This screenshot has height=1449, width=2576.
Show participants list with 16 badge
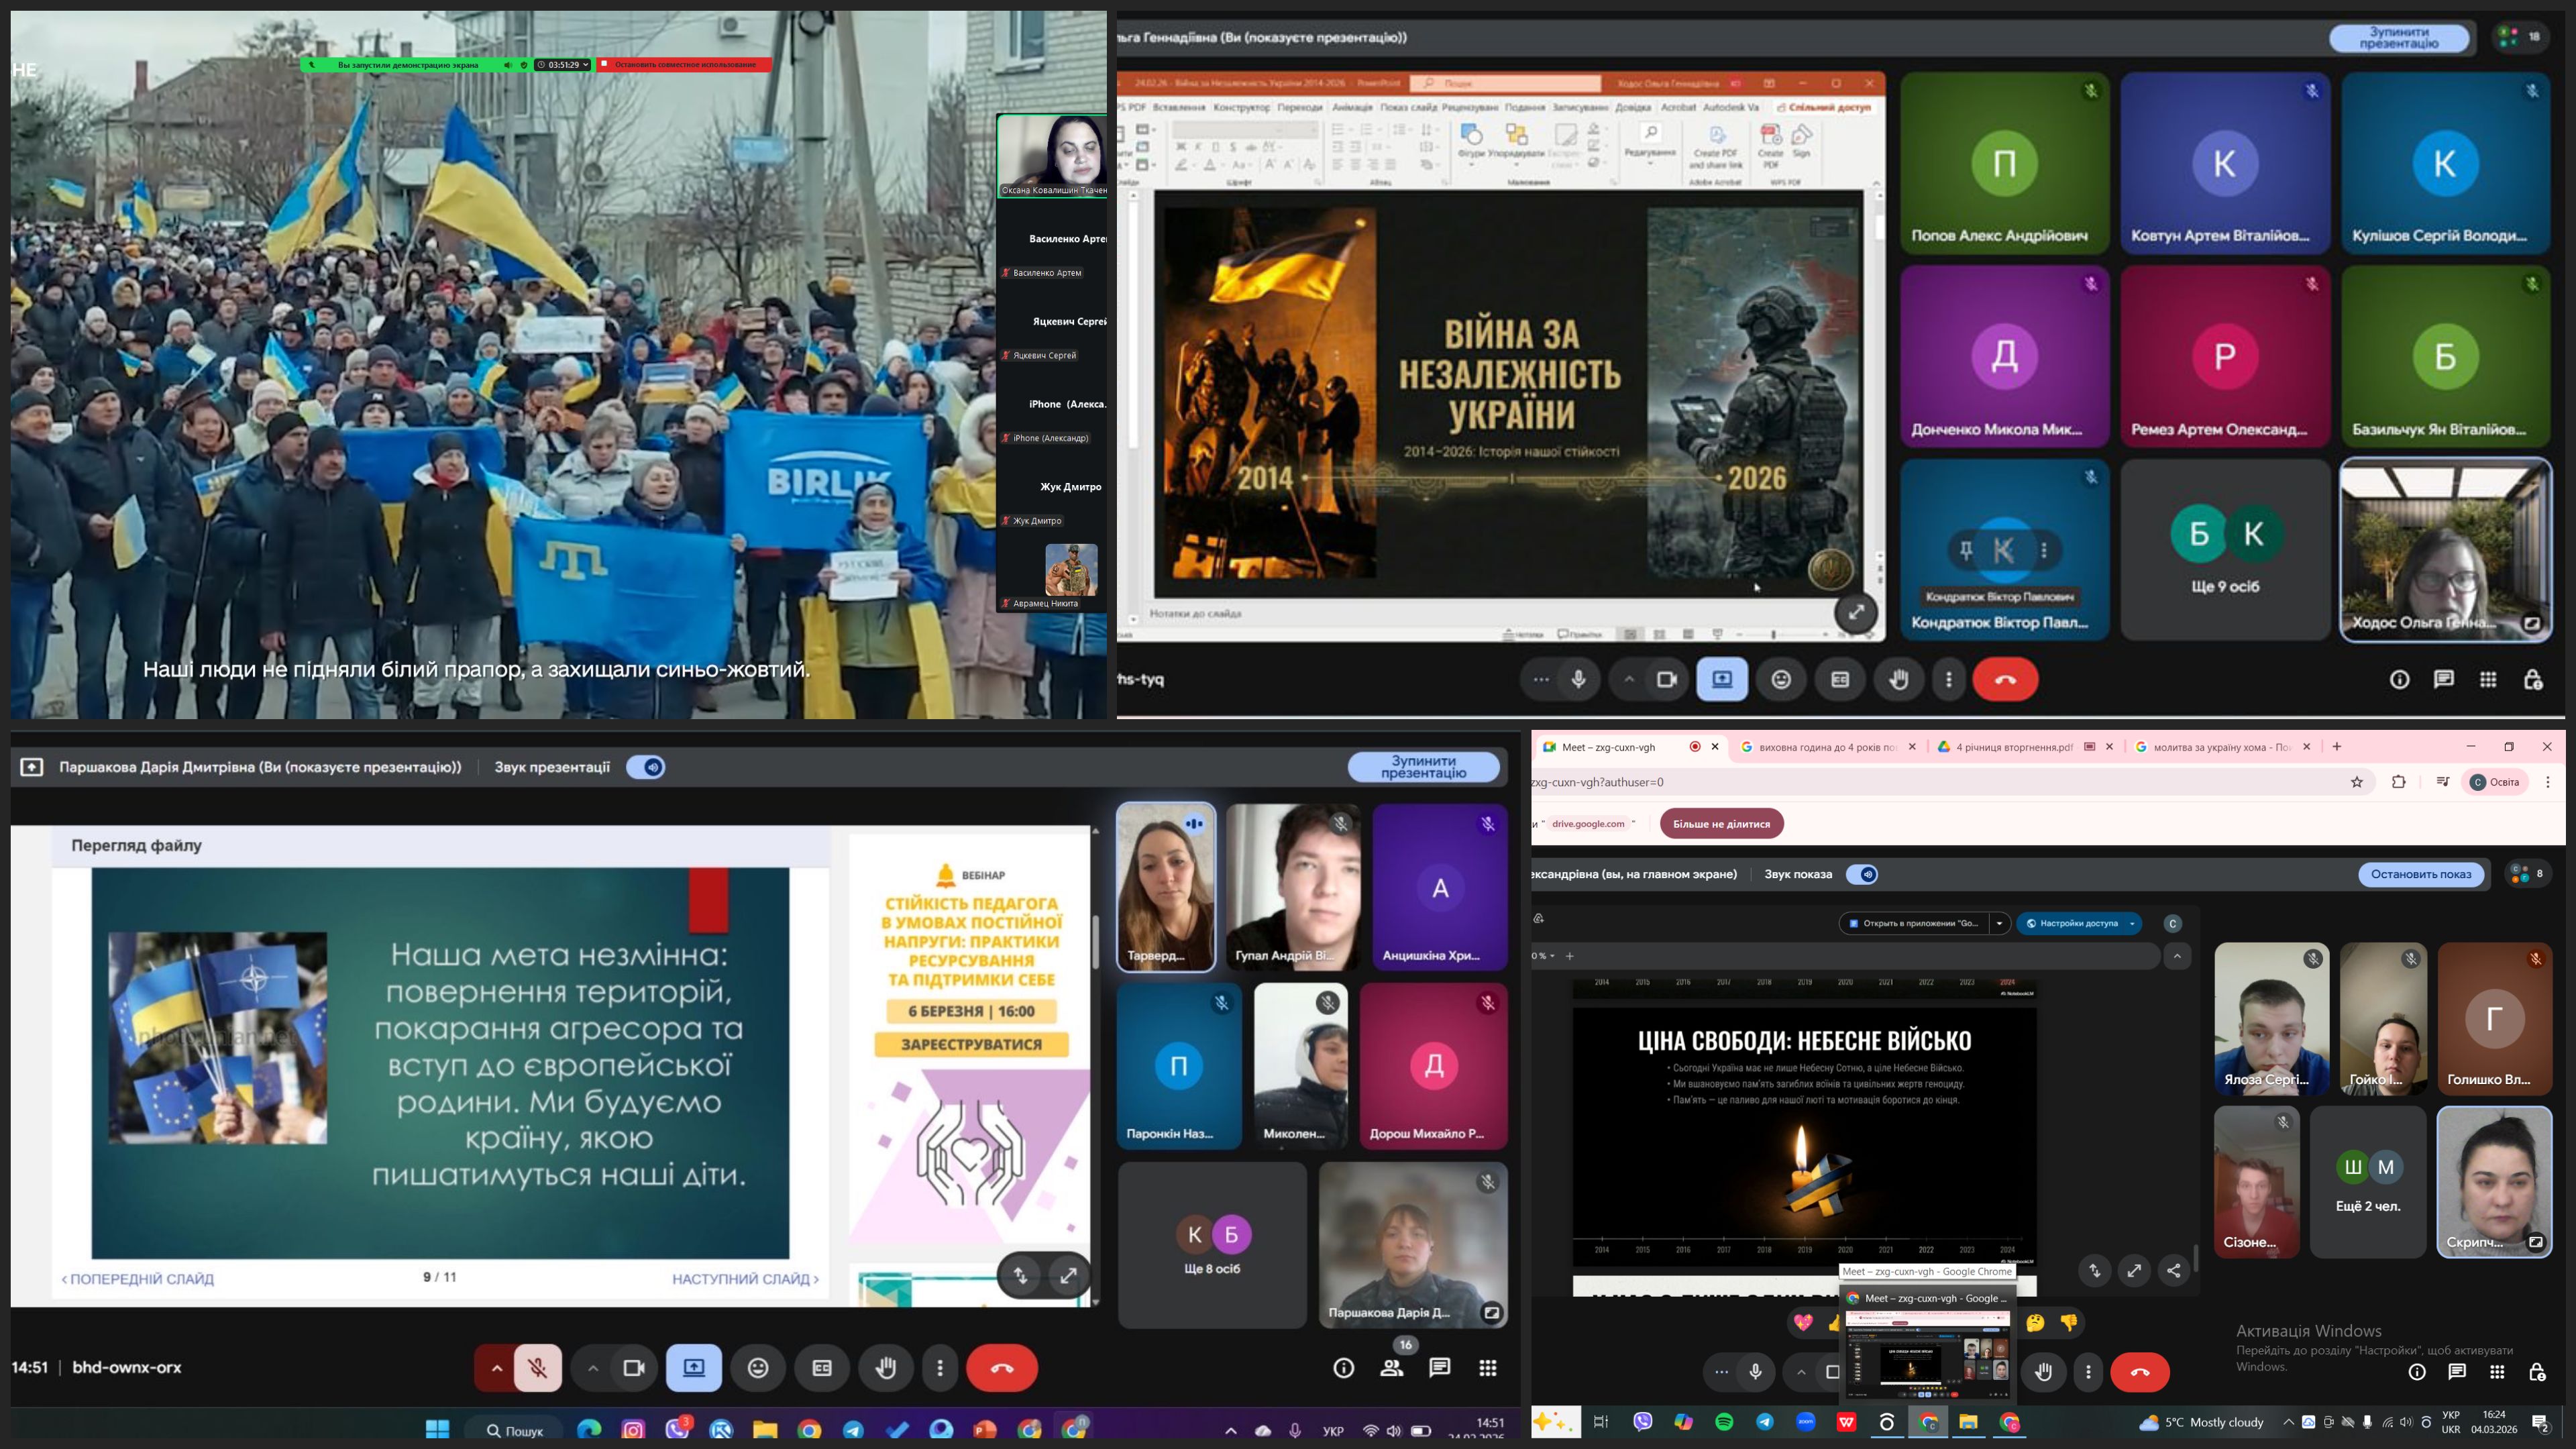[1391, 1368]
